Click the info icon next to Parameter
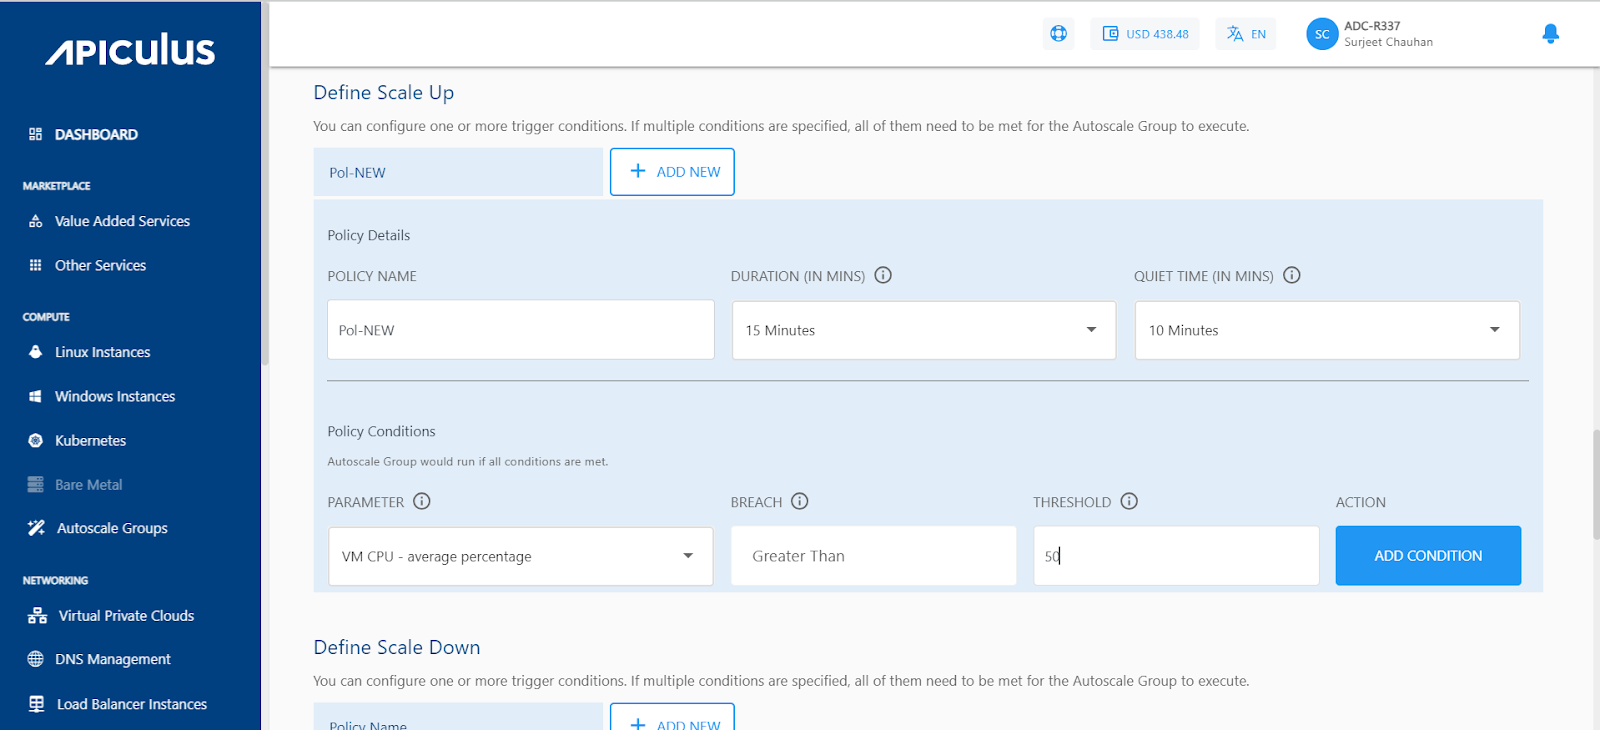Viewport: 1600px width, 730px height. tap(422, 501)
